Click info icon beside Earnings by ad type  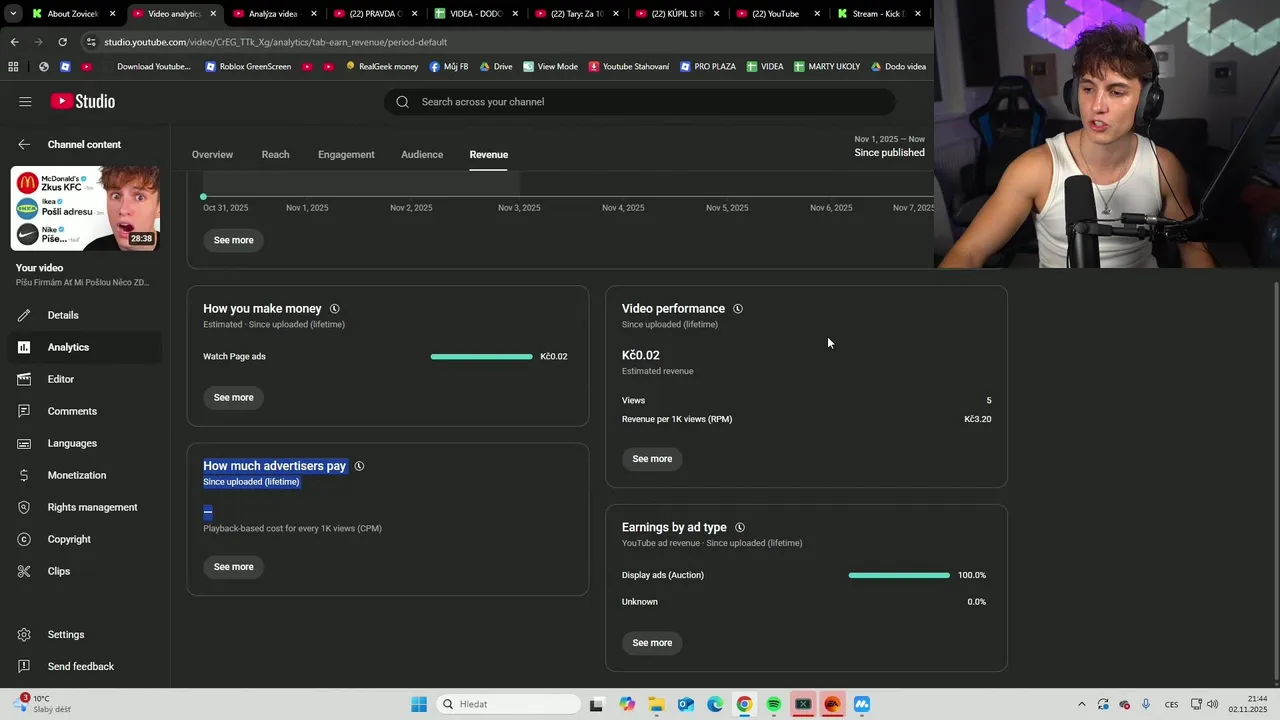[x=740, y=527]
